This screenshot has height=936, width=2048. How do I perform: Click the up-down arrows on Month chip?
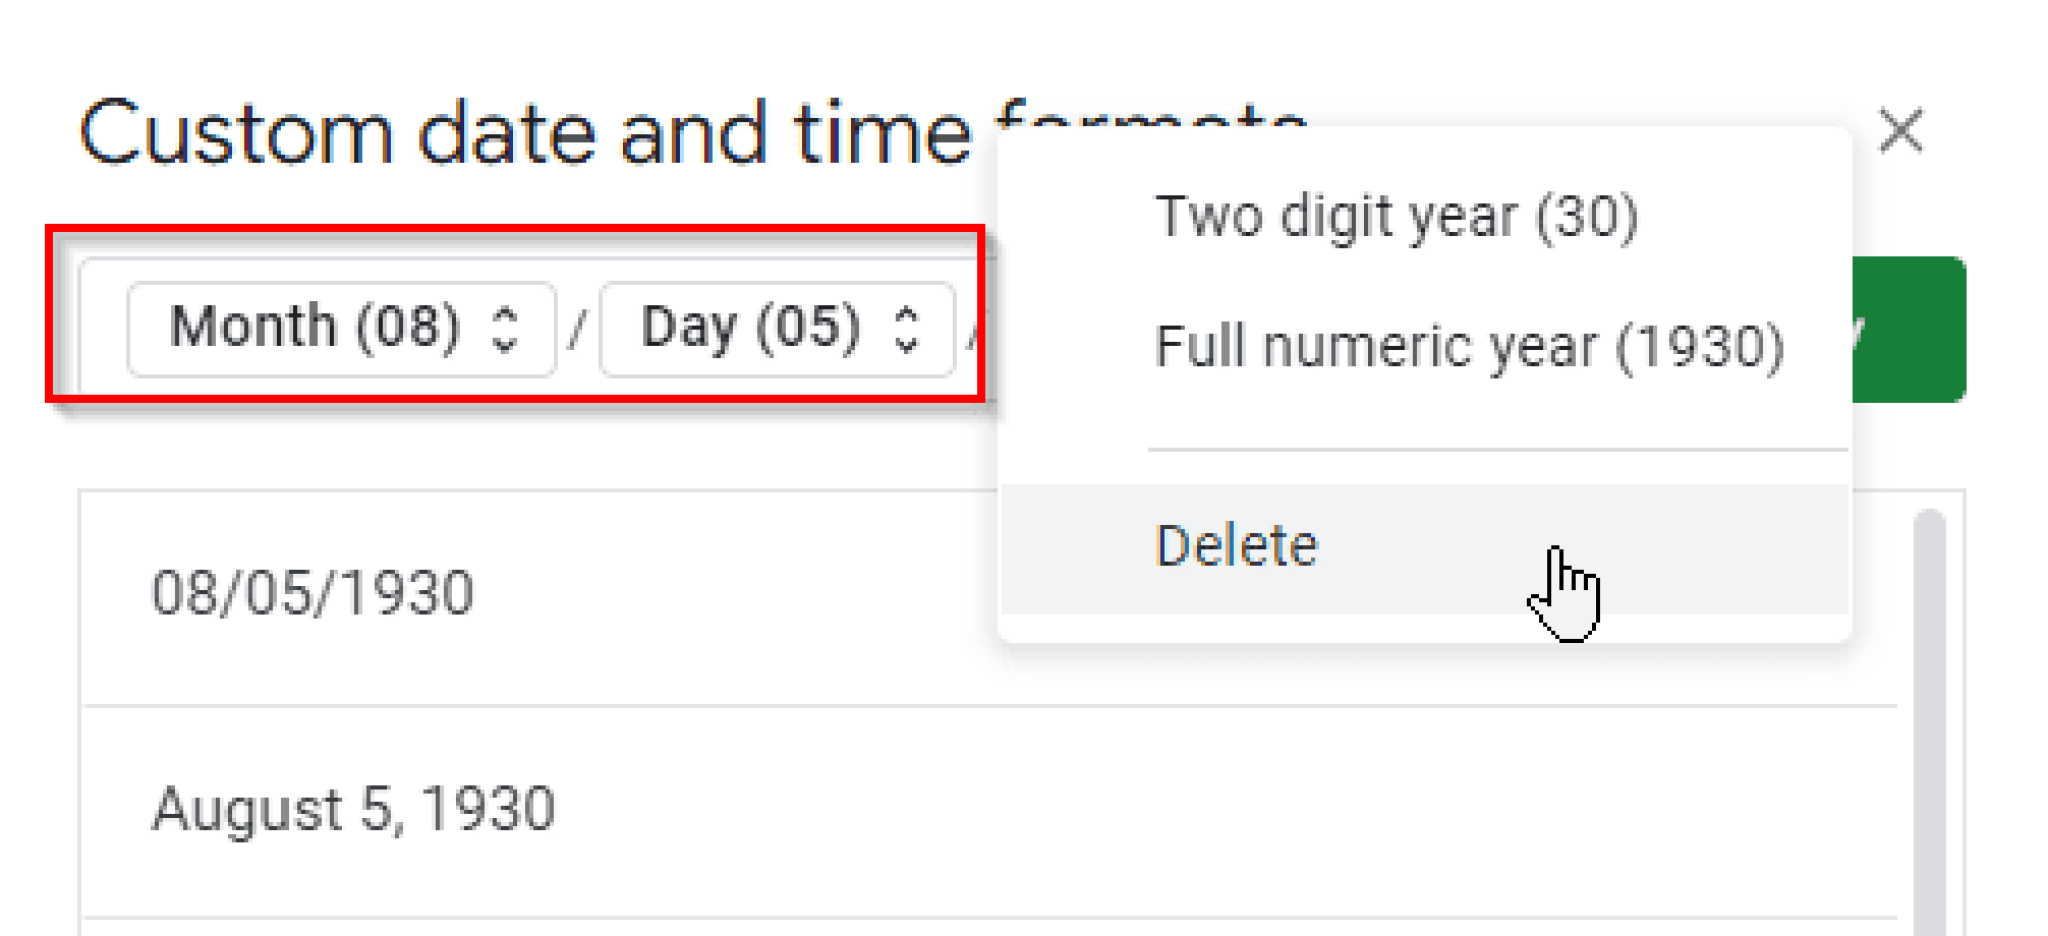click(x=506, y=328)
